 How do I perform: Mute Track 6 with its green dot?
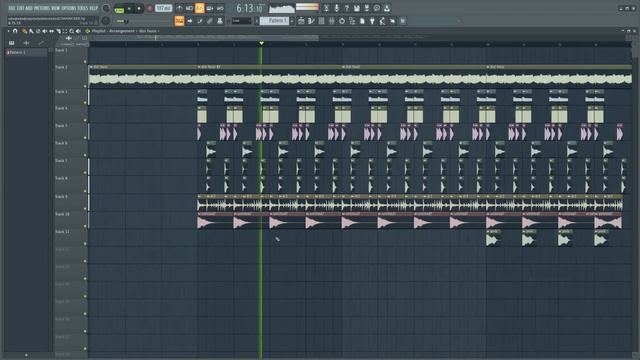(x=85, y=155)
